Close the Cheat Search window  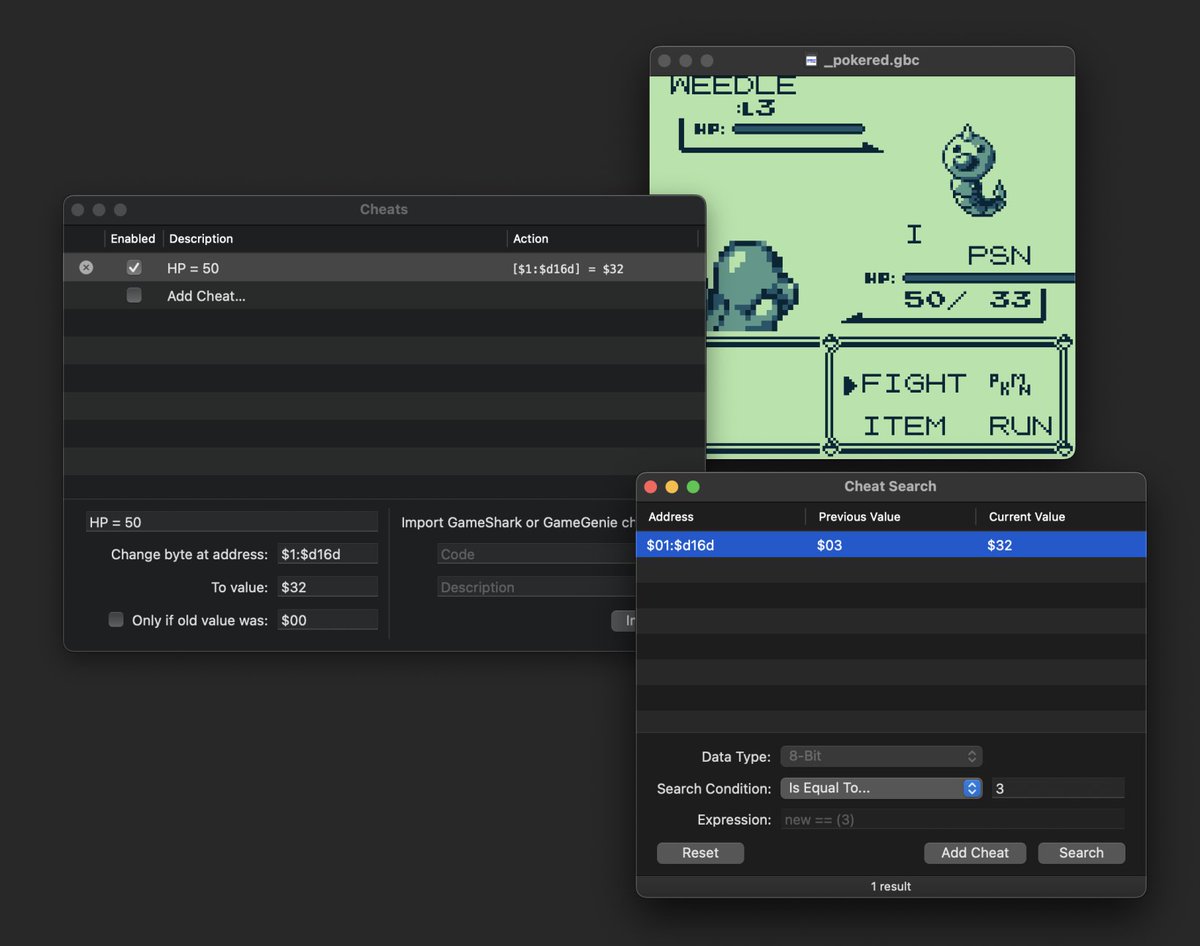pyautogui.click(x=650, y=487)
